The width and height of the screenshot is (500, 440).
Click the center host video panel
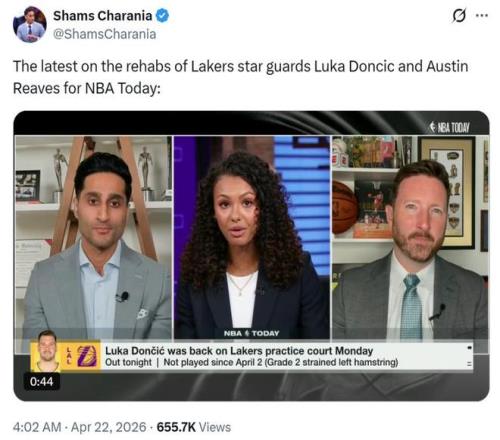[x=252, y=237]
